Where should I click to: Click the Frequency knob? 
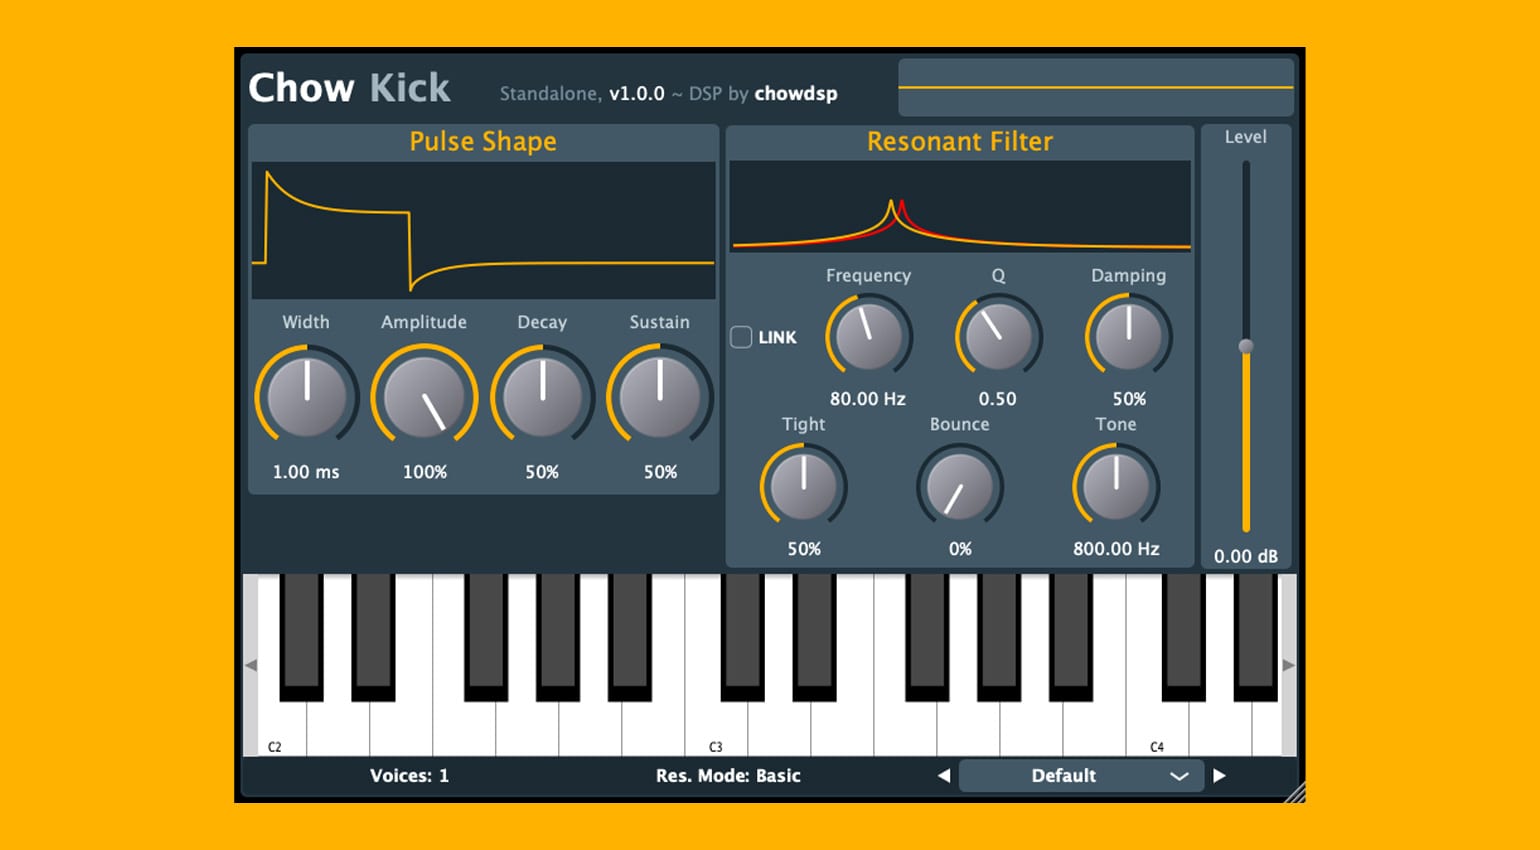[868, 337]
